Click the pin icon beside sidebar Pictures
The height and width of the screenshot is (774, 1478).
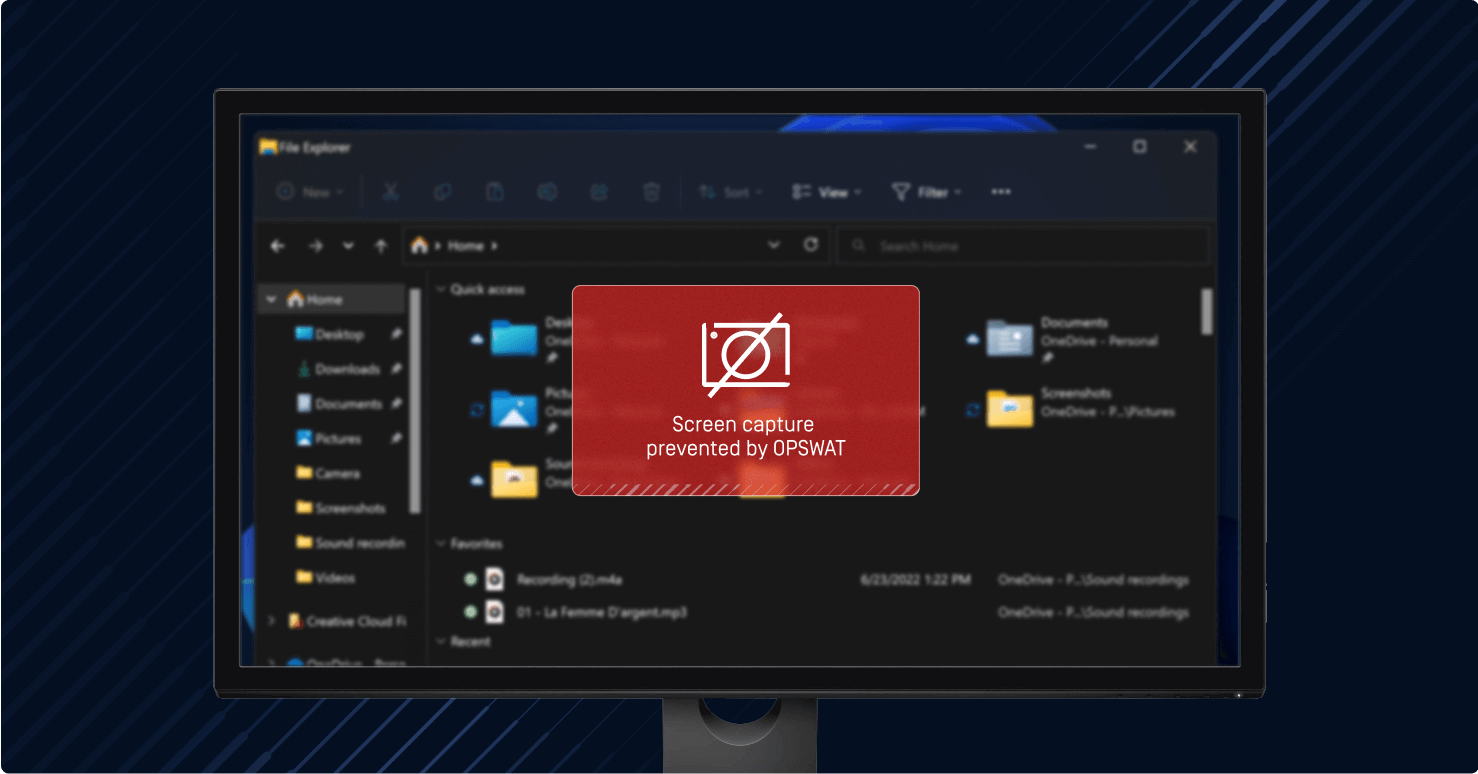(396, 439)
